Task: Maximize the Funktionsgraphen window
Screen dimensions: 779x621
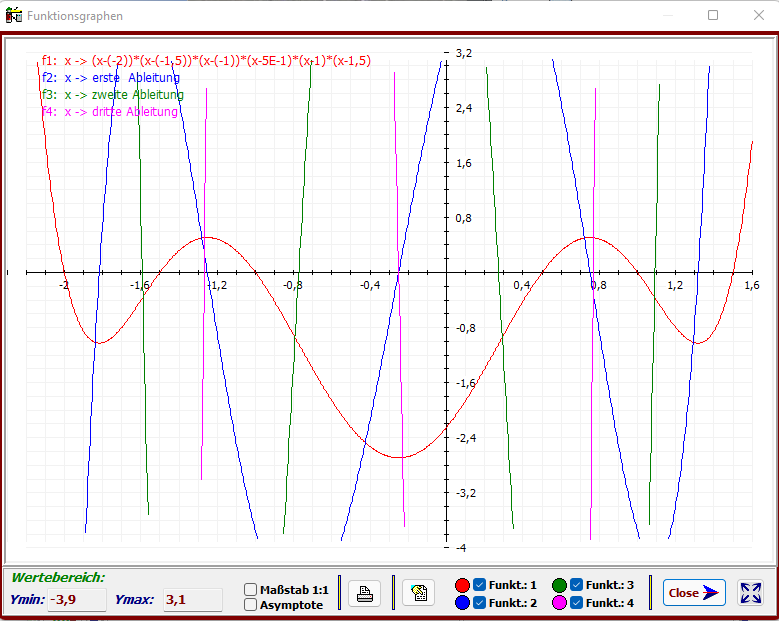Action: click(713, 16)
